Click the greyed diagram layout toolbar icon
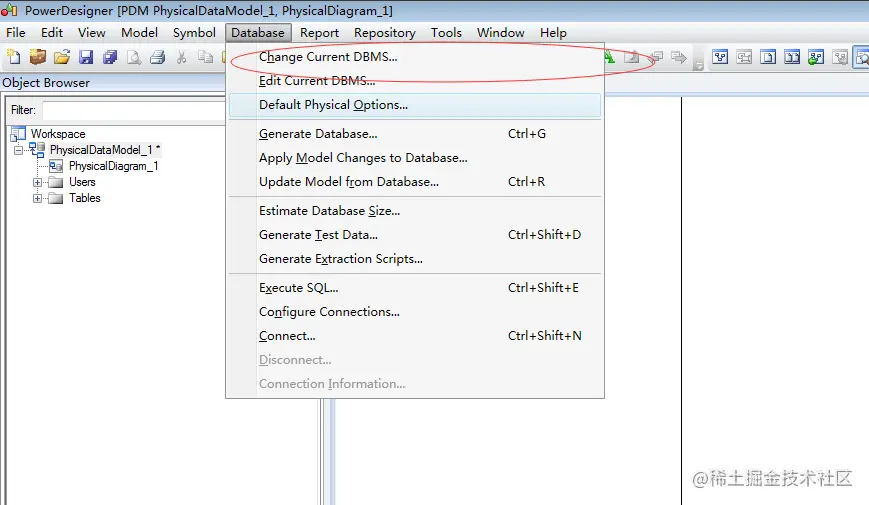This screenshot has height=505, width=869. point(744,57)
